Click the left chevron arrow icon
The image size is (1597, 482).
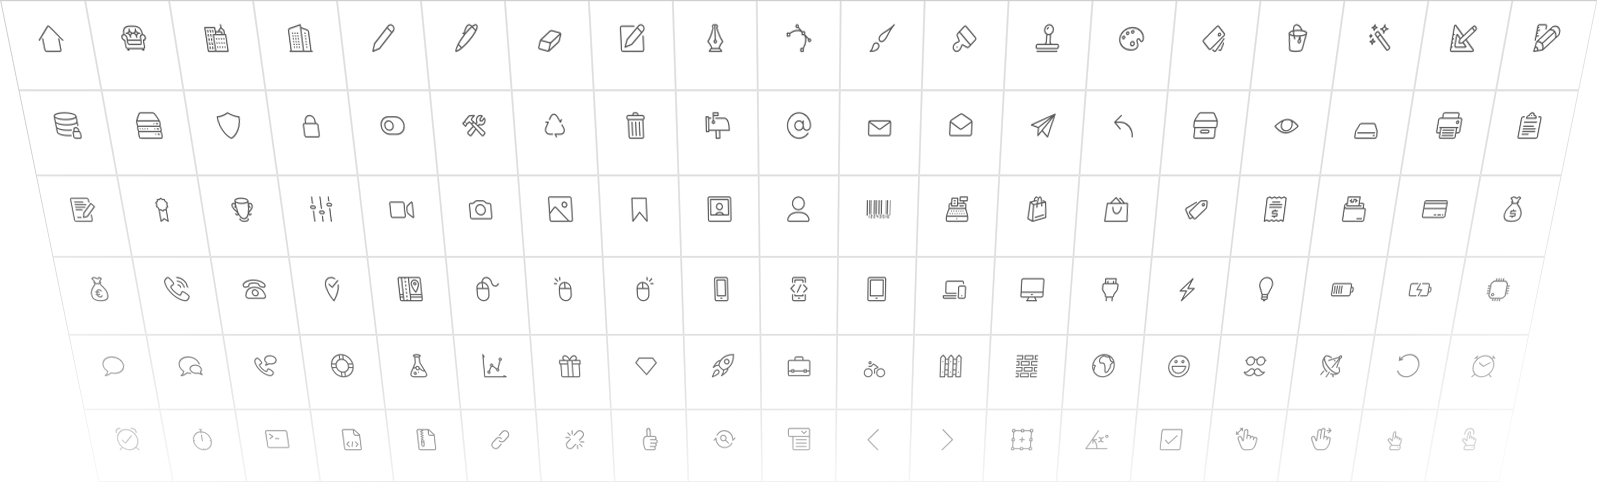pyautogui.click(x=873, y=439)
